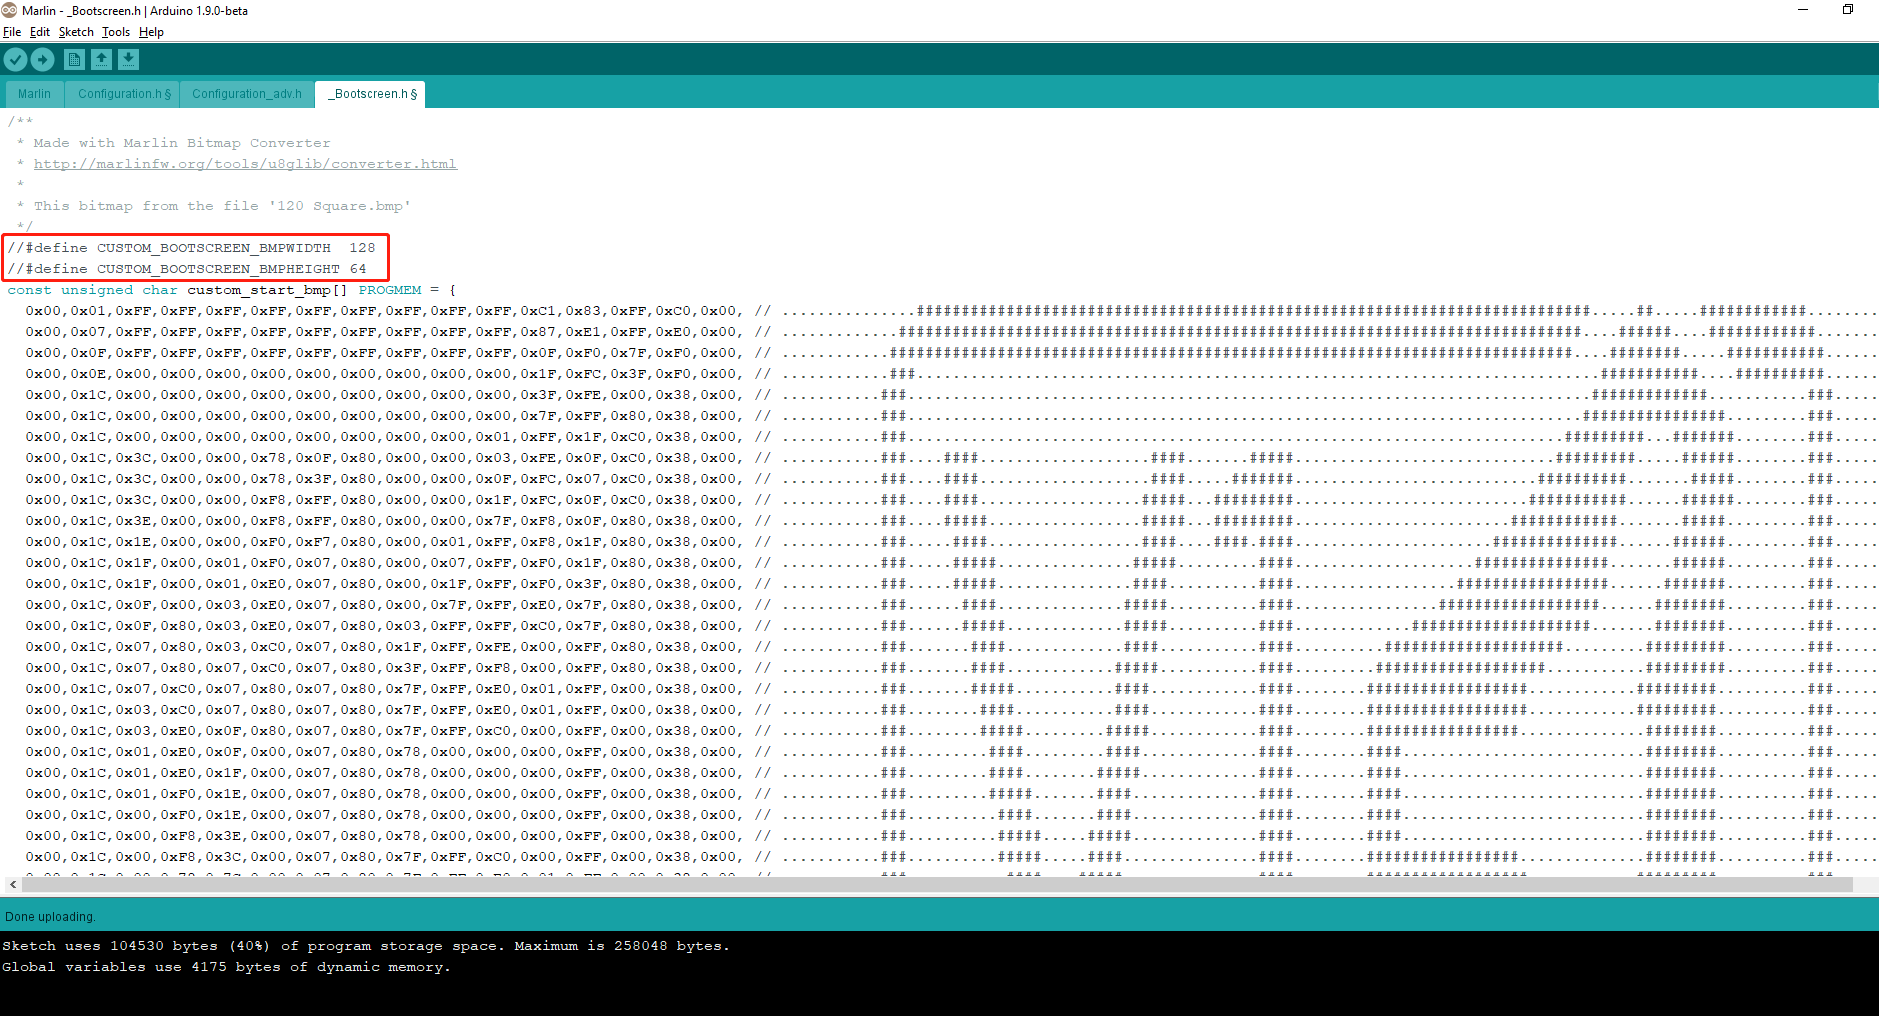Image resolution: width=1879 pixels, height=1016 pixels.
Task: Open the File menu
Action: tap(12, 32)
